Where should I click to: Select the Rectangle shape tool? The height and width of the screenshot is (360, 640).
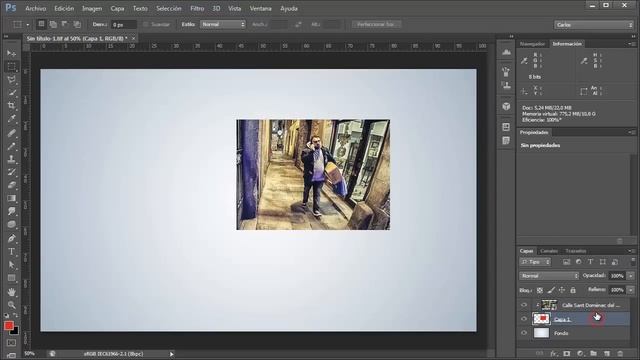coord(11,278)
